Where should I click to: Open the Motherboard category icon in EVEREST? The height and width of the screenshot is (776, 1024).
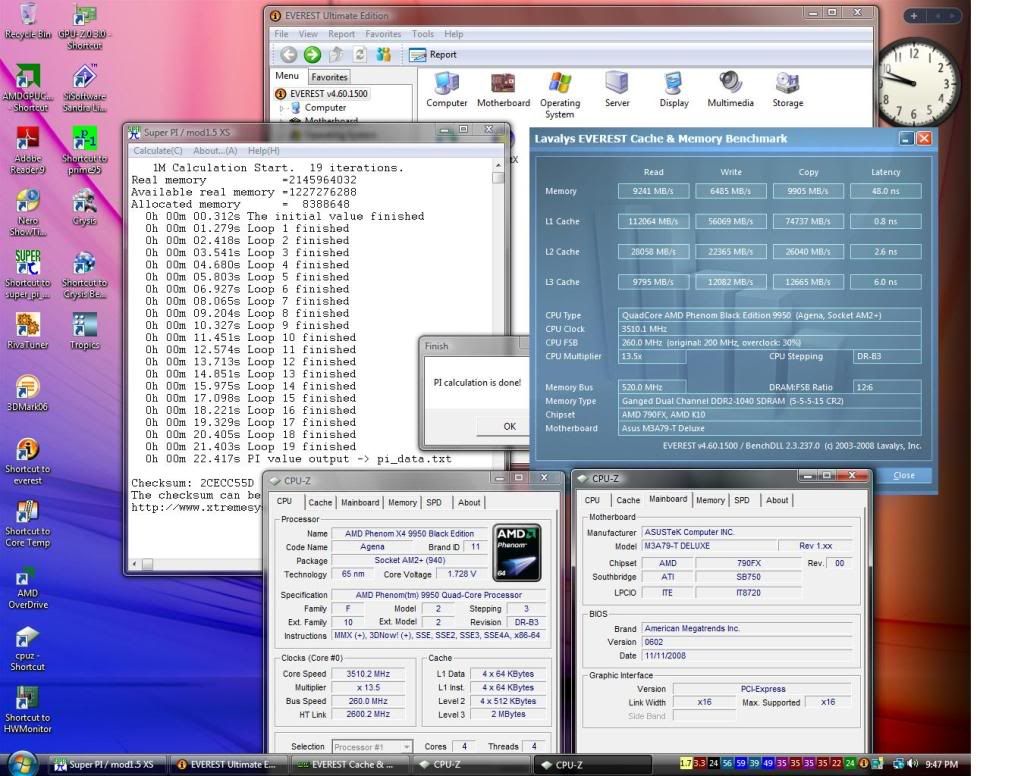click(x=504, y=89)
